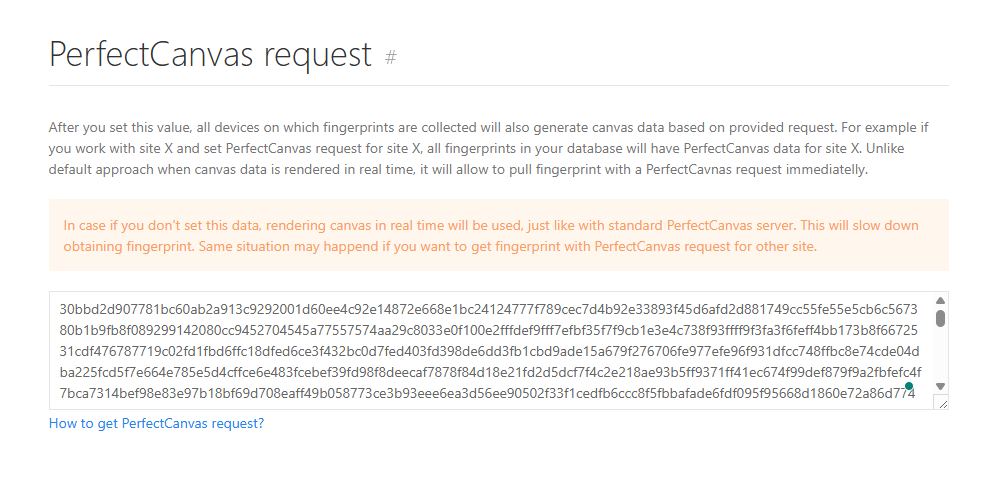The width and height of the screenshot is (999, 477).
Task: Grab the textarea vertical scrollbar thumb
Action: tap(940, 318)
